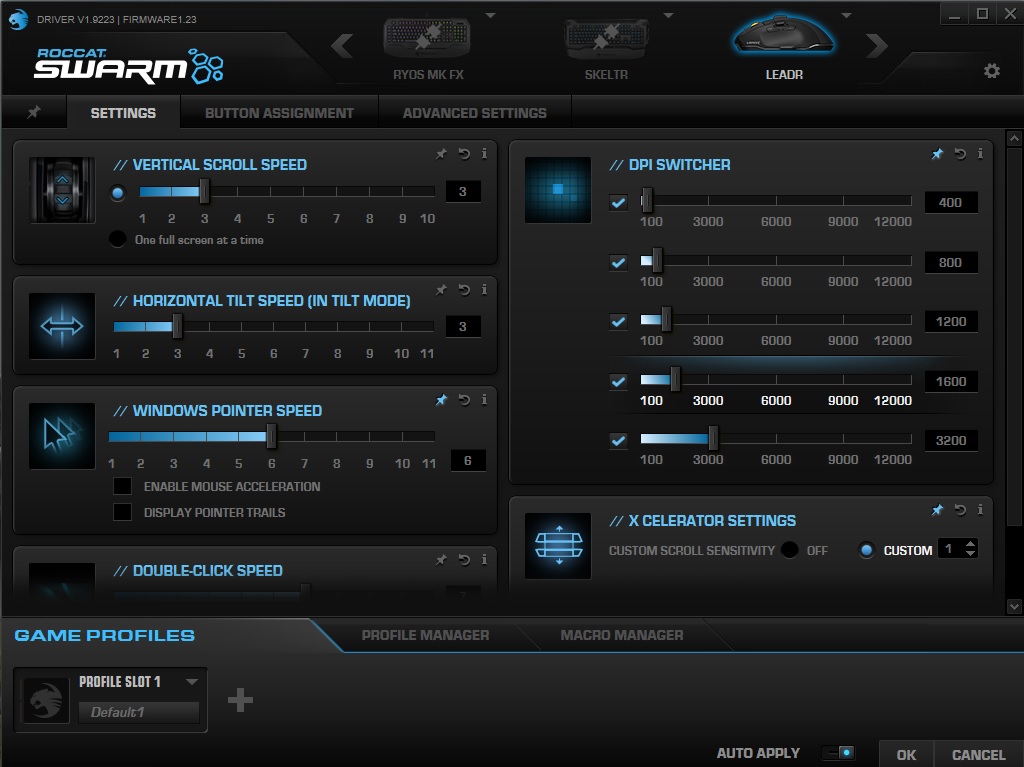Screen dimensions: 1024x767
Task: Set custom scroll sensitivity to Off
Action: pos(790,550)
